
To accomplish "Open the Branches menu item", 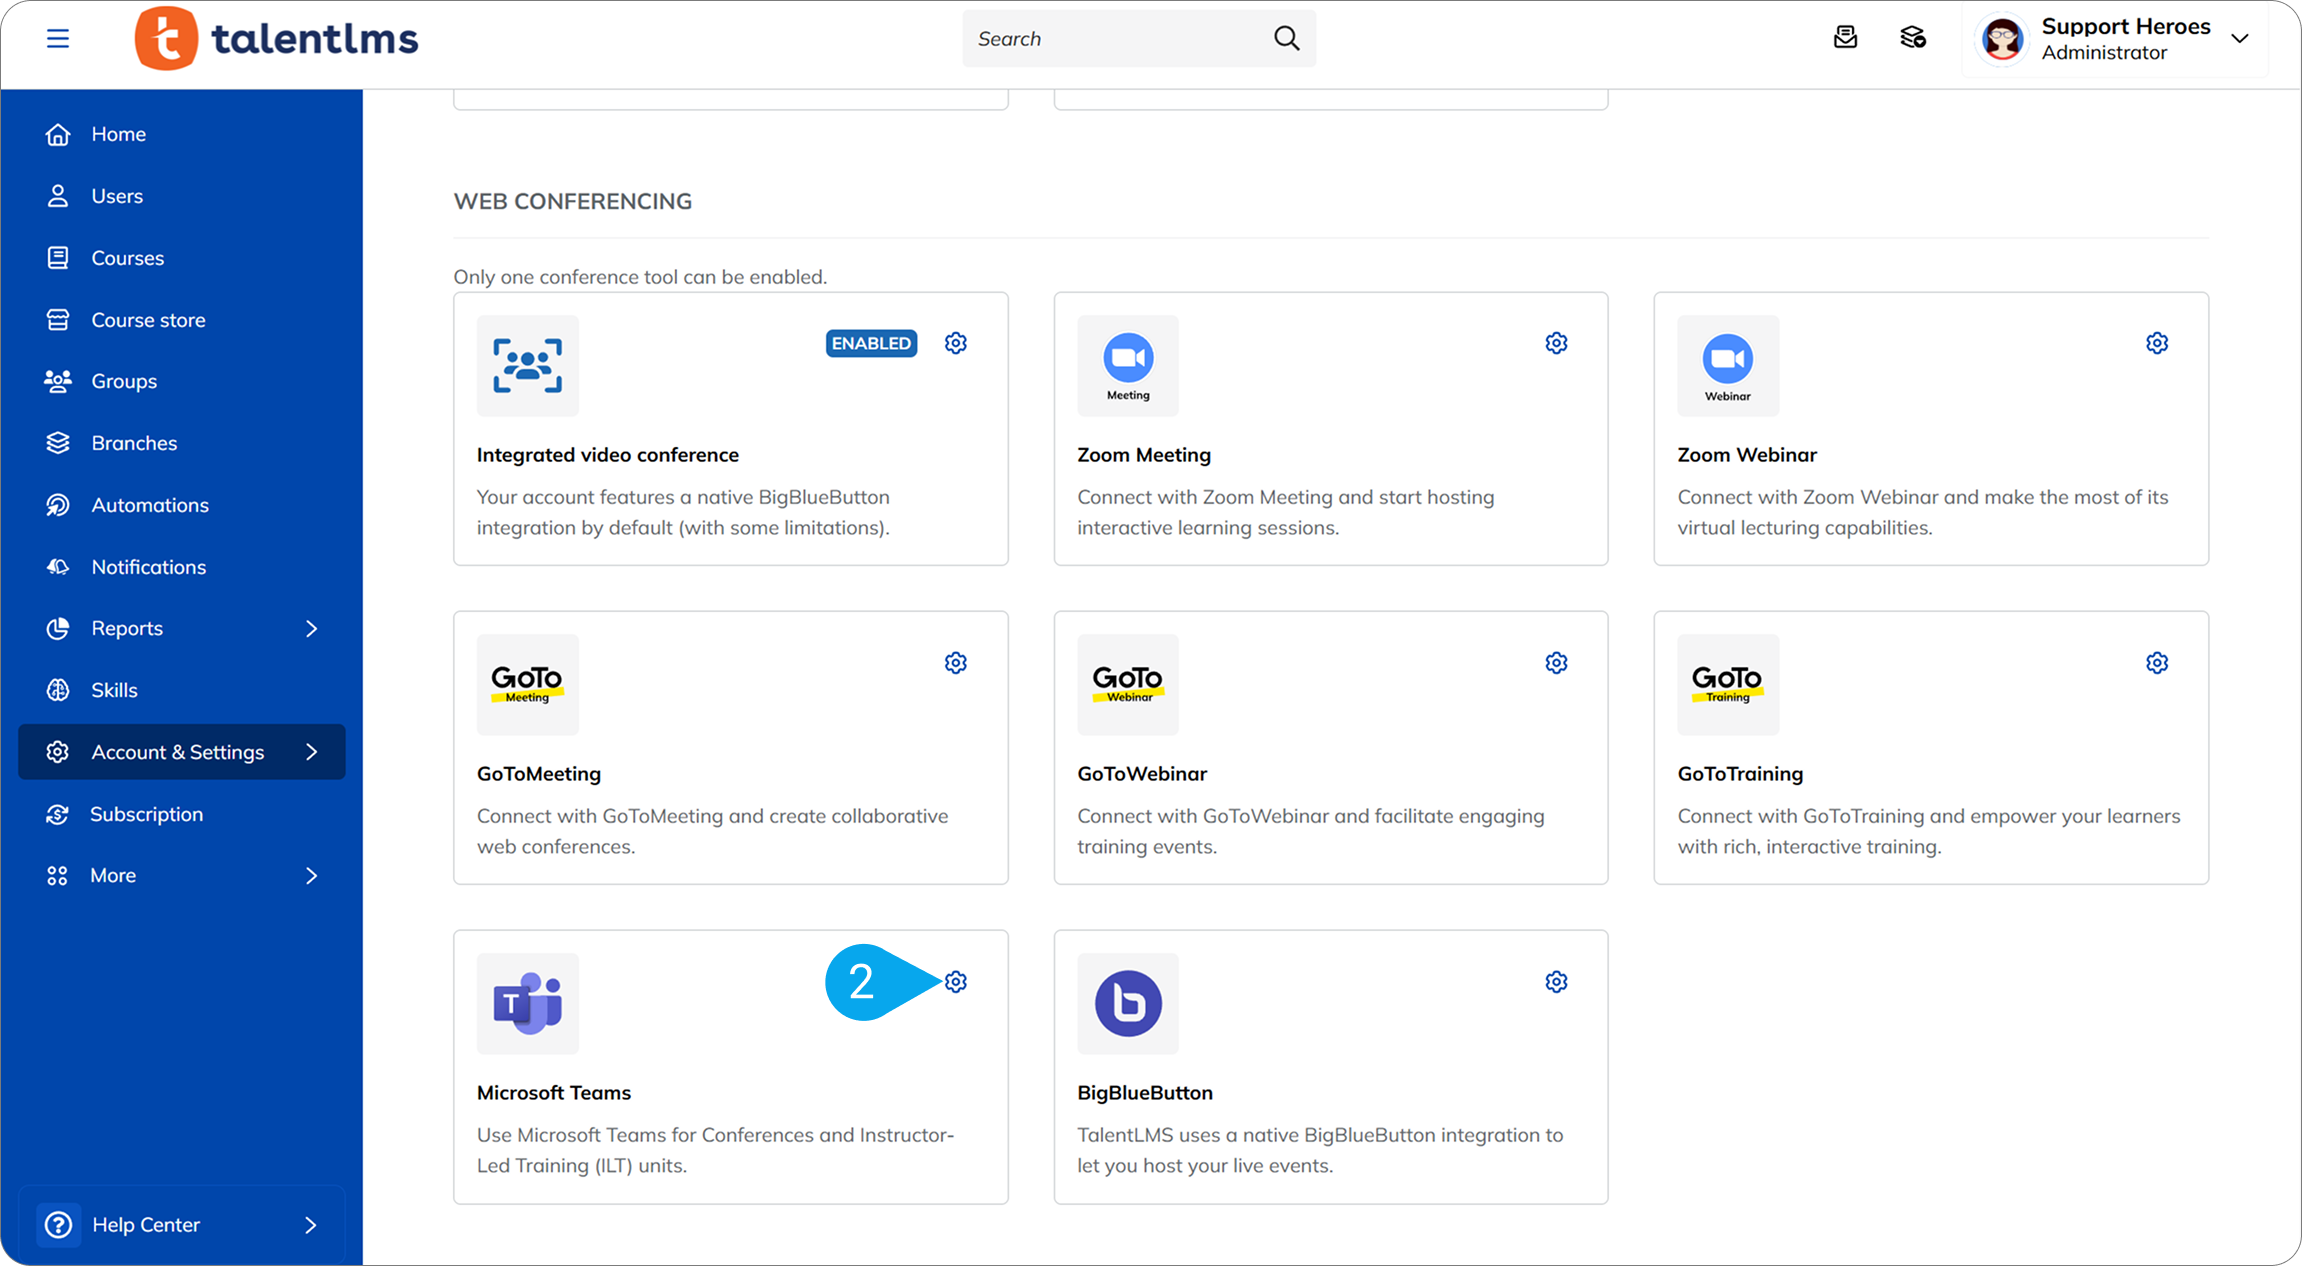I will tap(134, 443).
